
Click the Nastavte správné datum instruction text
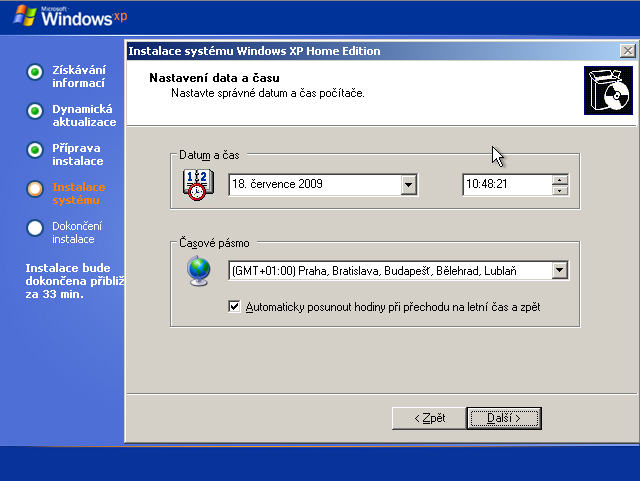[x=268, y=93]
